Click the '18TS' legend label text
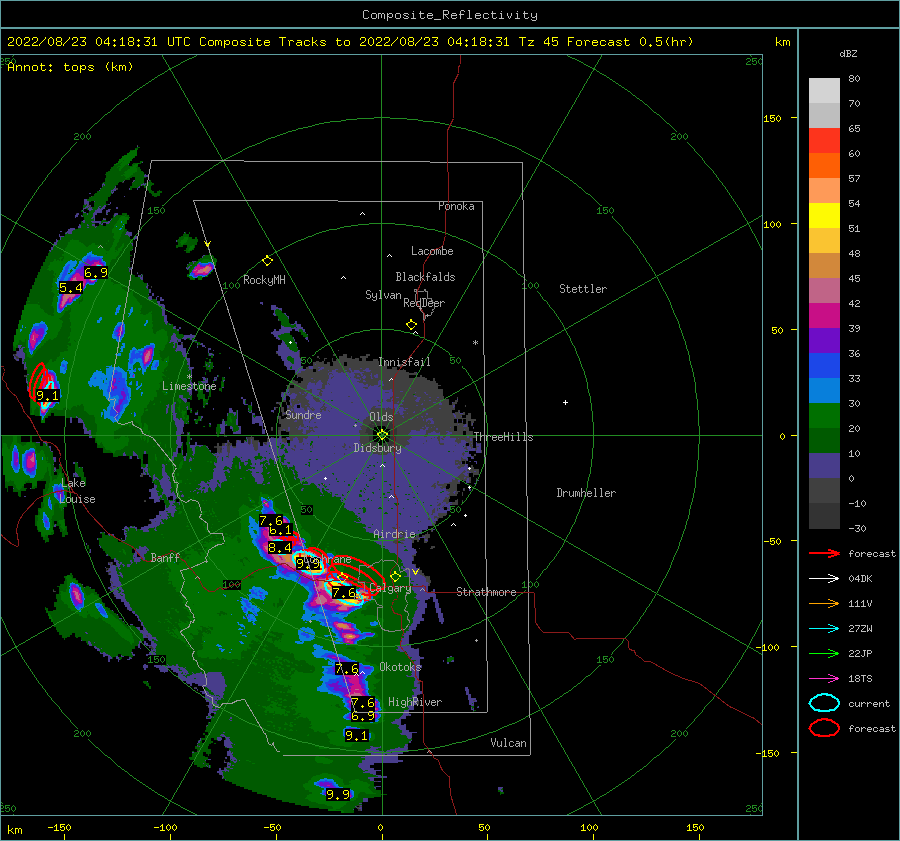This screenshot has width=900, height=841. [860, 679]
